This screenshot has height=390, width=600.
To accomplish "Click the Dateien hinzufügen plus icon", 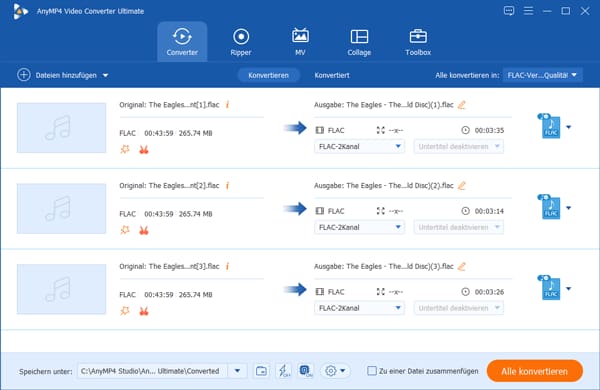I will 24,75.
